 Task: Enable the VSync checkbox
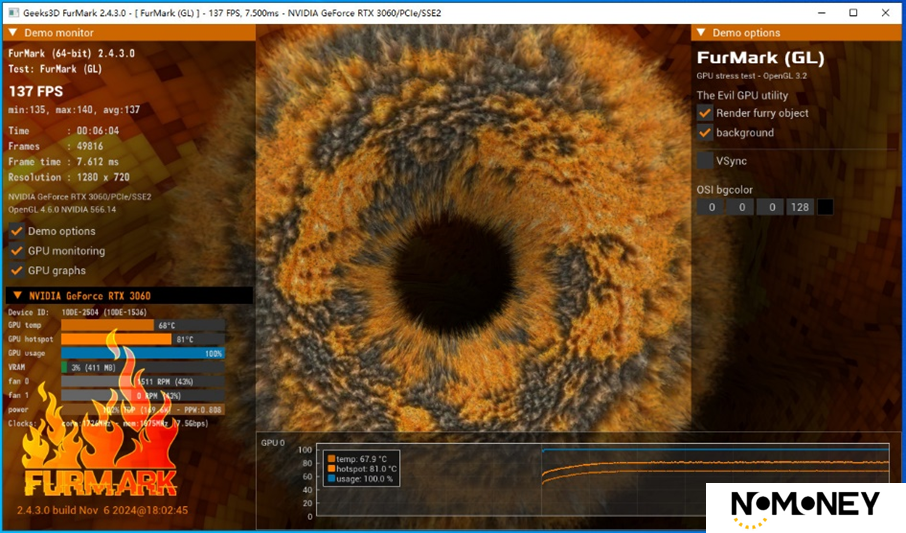coord(705,161)
